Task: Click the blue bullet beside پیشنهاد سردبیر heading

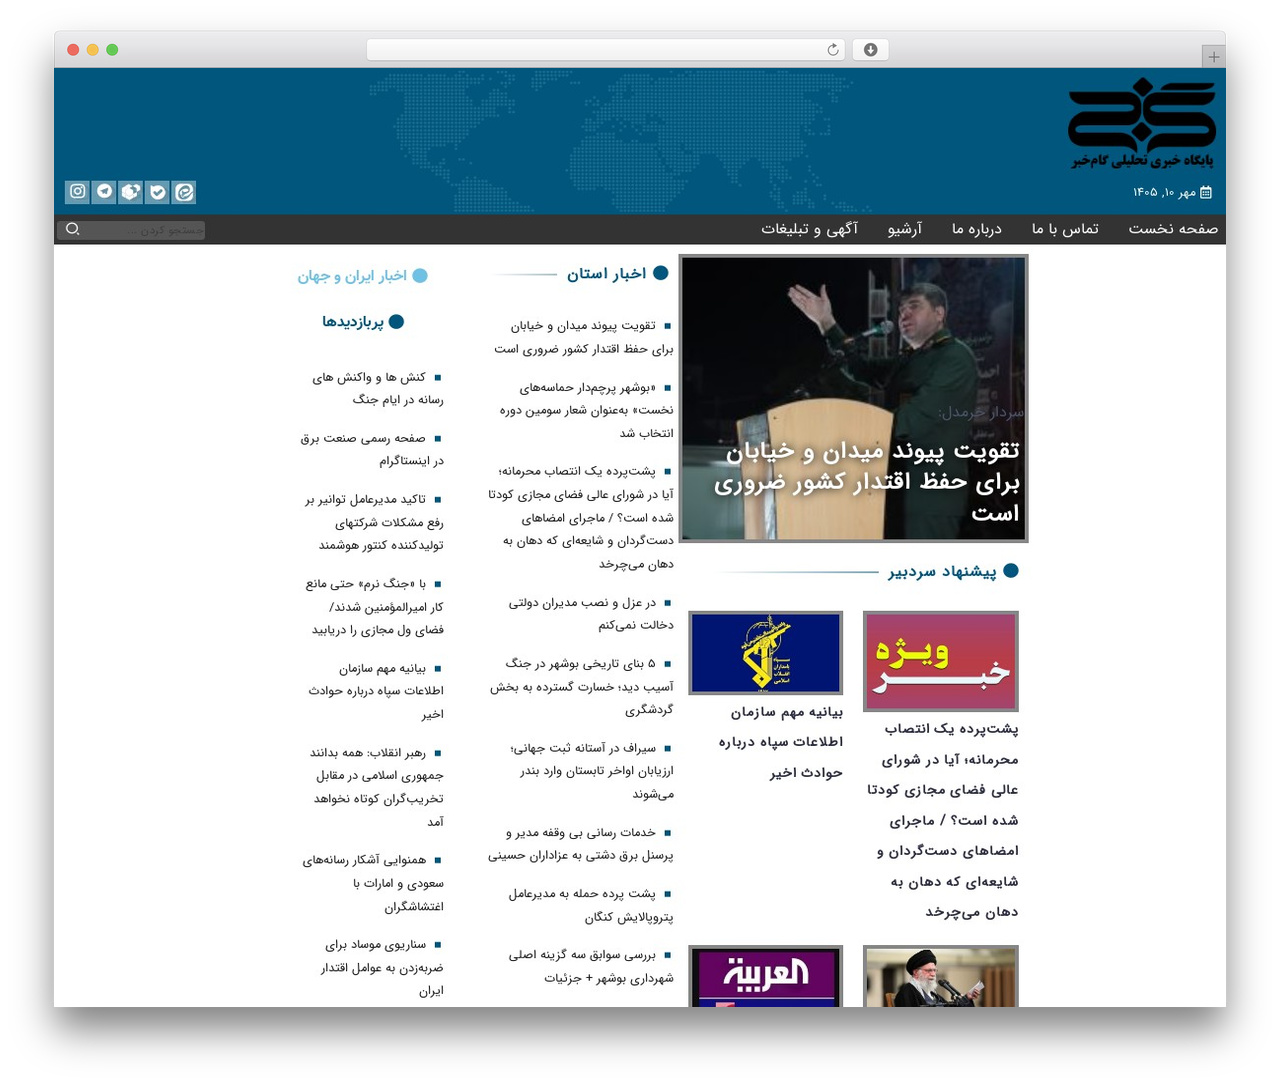Action: 1011,571
